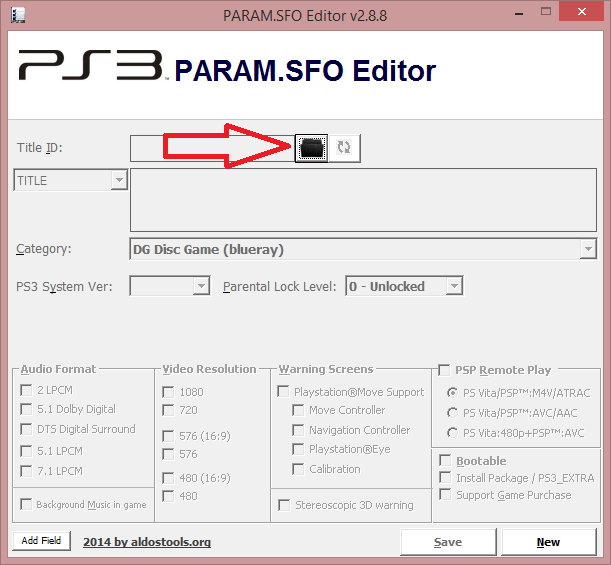The image size is (611, 565).
Task: Click inside the large title text area
Action: [363, 200]
